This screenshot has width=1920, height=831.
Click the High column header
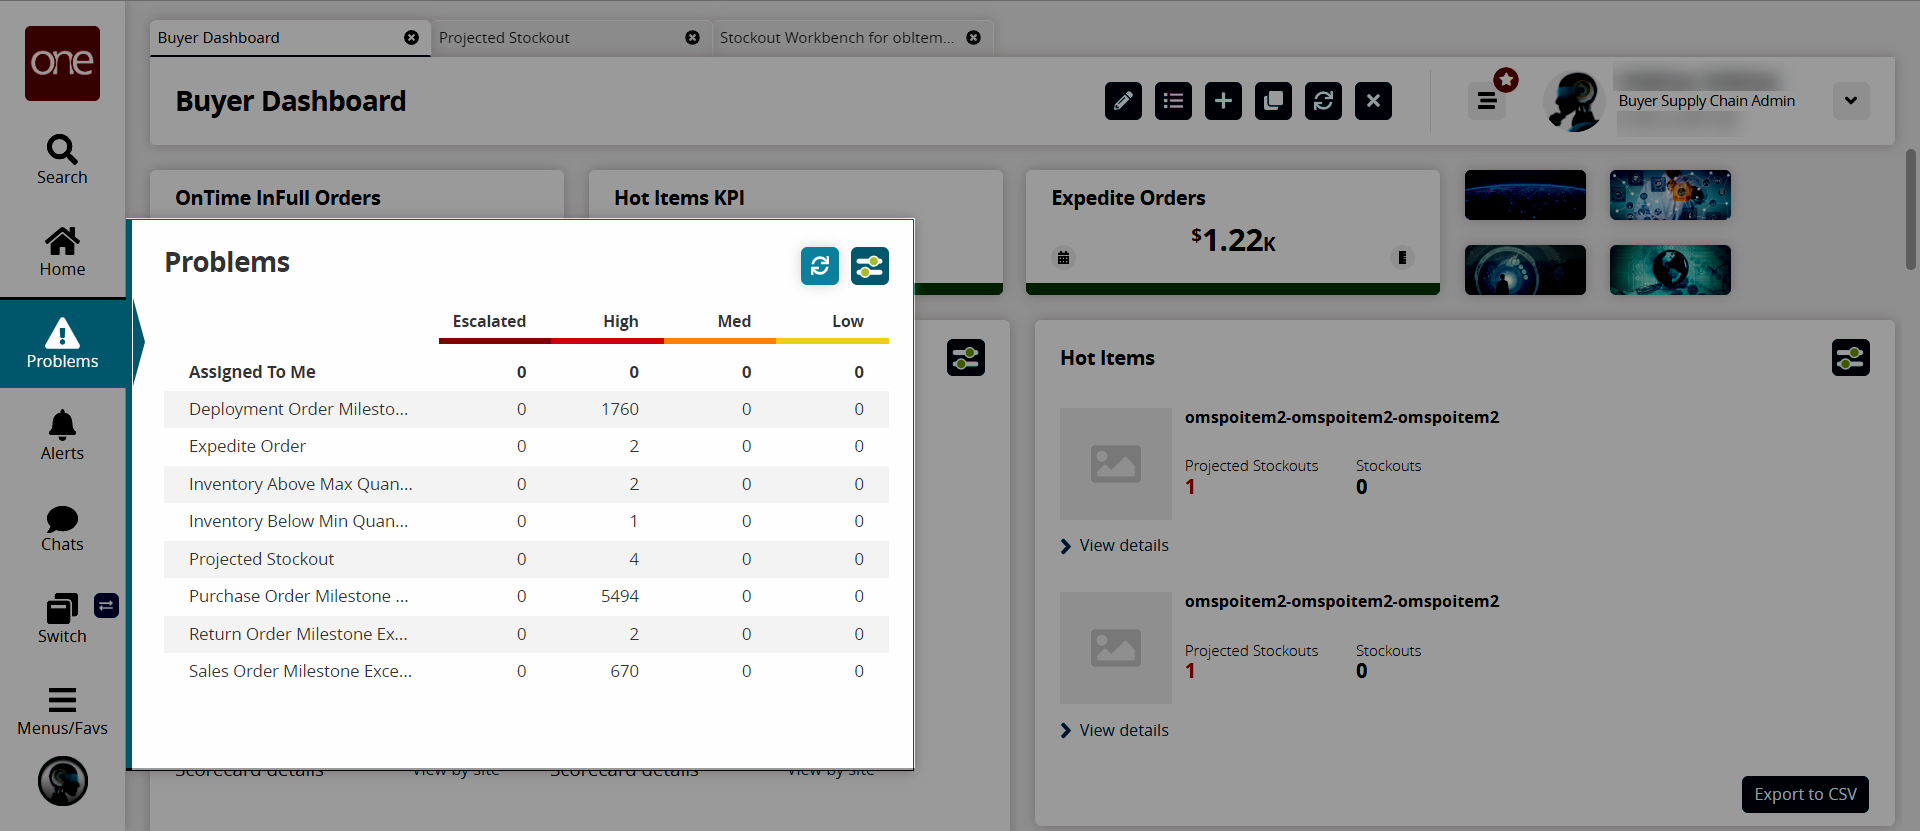coord(621,321)
